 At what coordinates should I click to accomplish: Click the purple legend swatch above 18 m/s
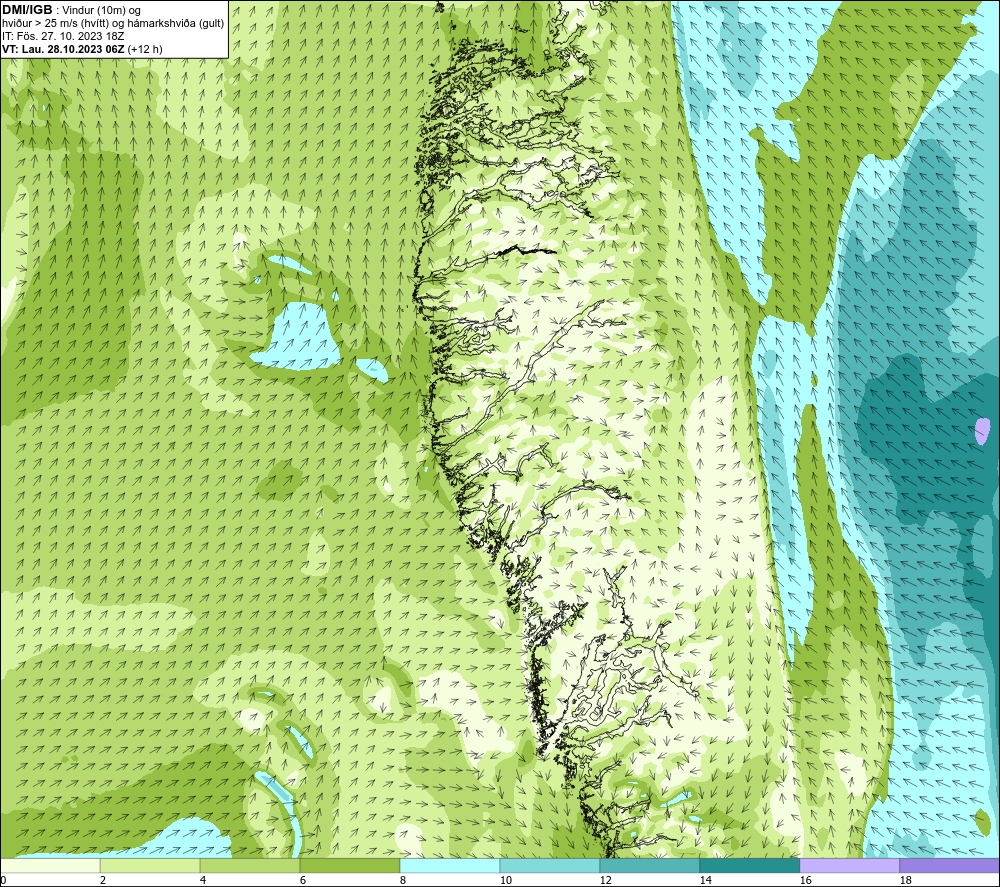click(x=950, y=865)
